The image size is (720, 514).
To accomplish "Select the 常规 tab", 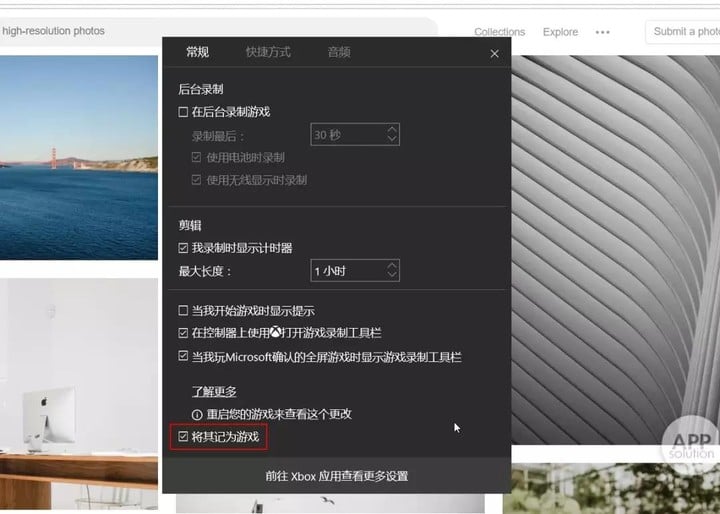I will 197,52.
